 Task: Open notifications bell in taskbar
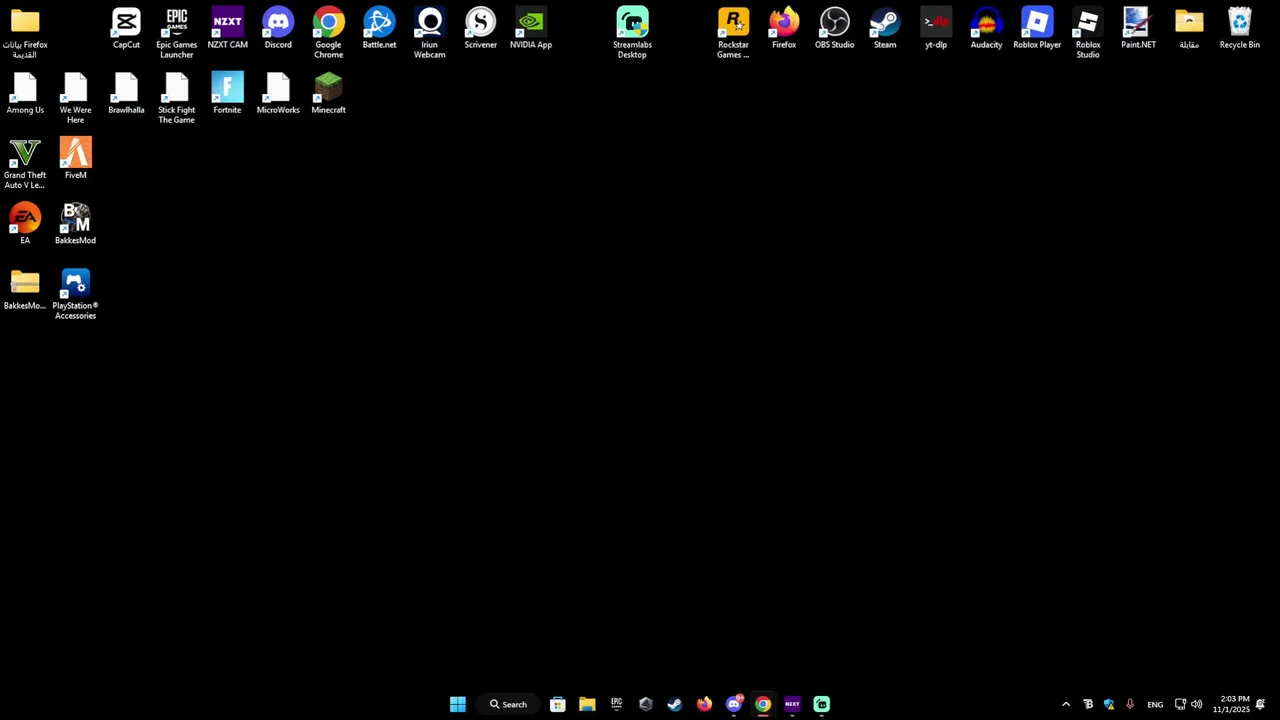coord(1261,704)
